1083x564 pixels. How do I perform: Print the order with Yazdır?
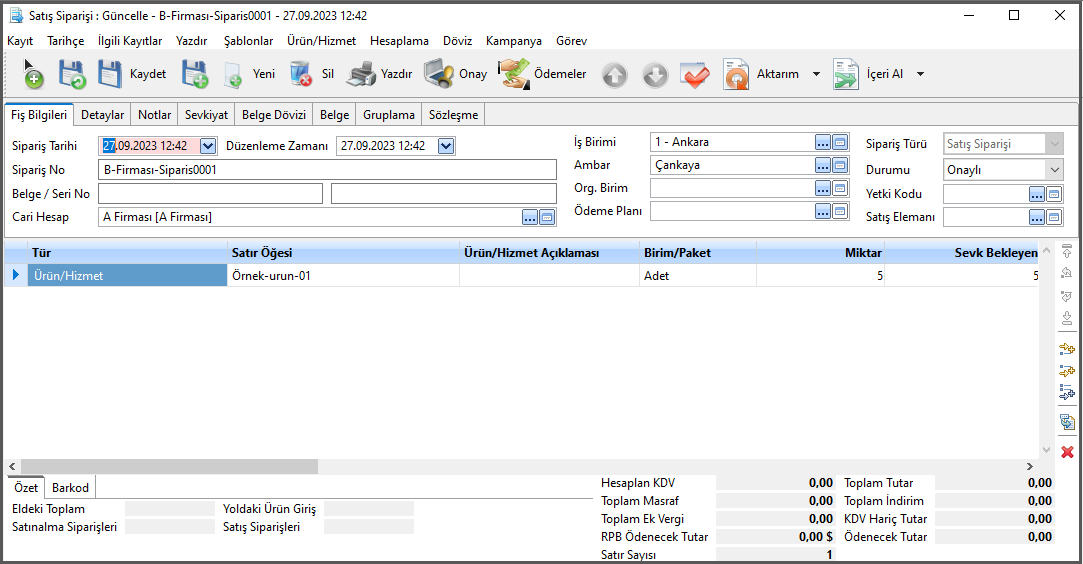click(x=380, y=74)
